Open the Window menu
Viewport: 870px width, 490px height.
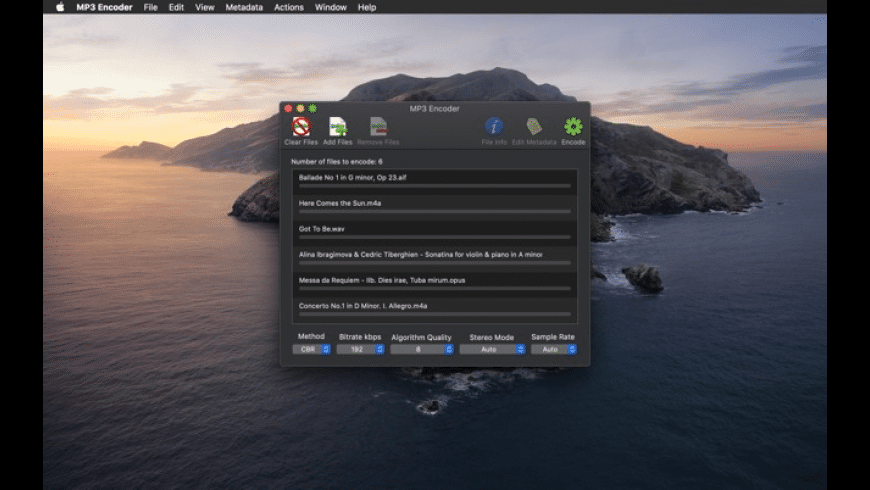click(331, 7)
